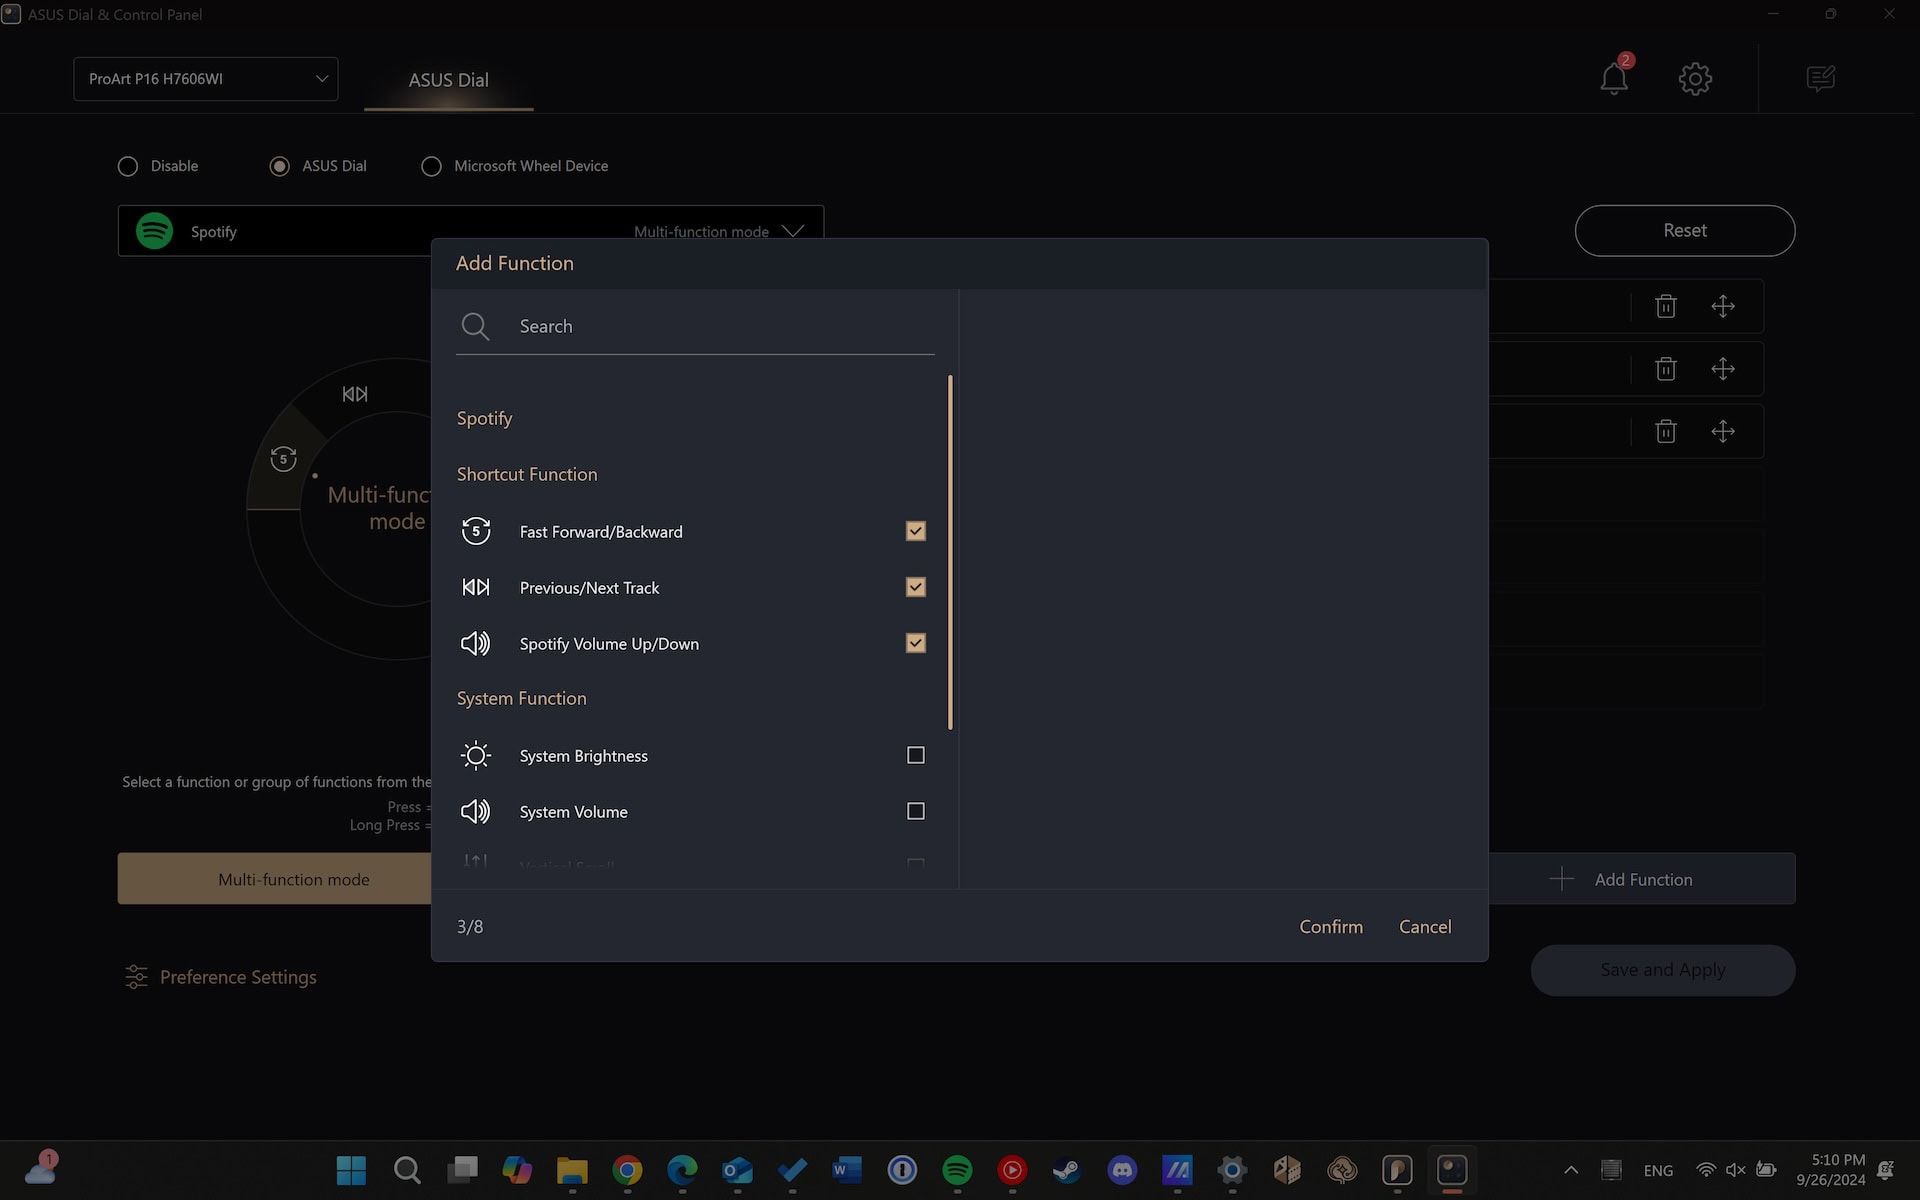Click the System Volume speaker icon
The width and height of the screenshot is (1920, 1200).
tap(476, 811)
